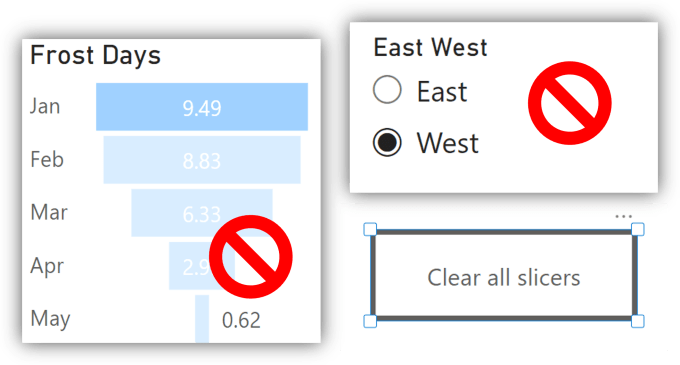Select the East radio button
This screenshot has height=365, width=680.
point(387,90)
